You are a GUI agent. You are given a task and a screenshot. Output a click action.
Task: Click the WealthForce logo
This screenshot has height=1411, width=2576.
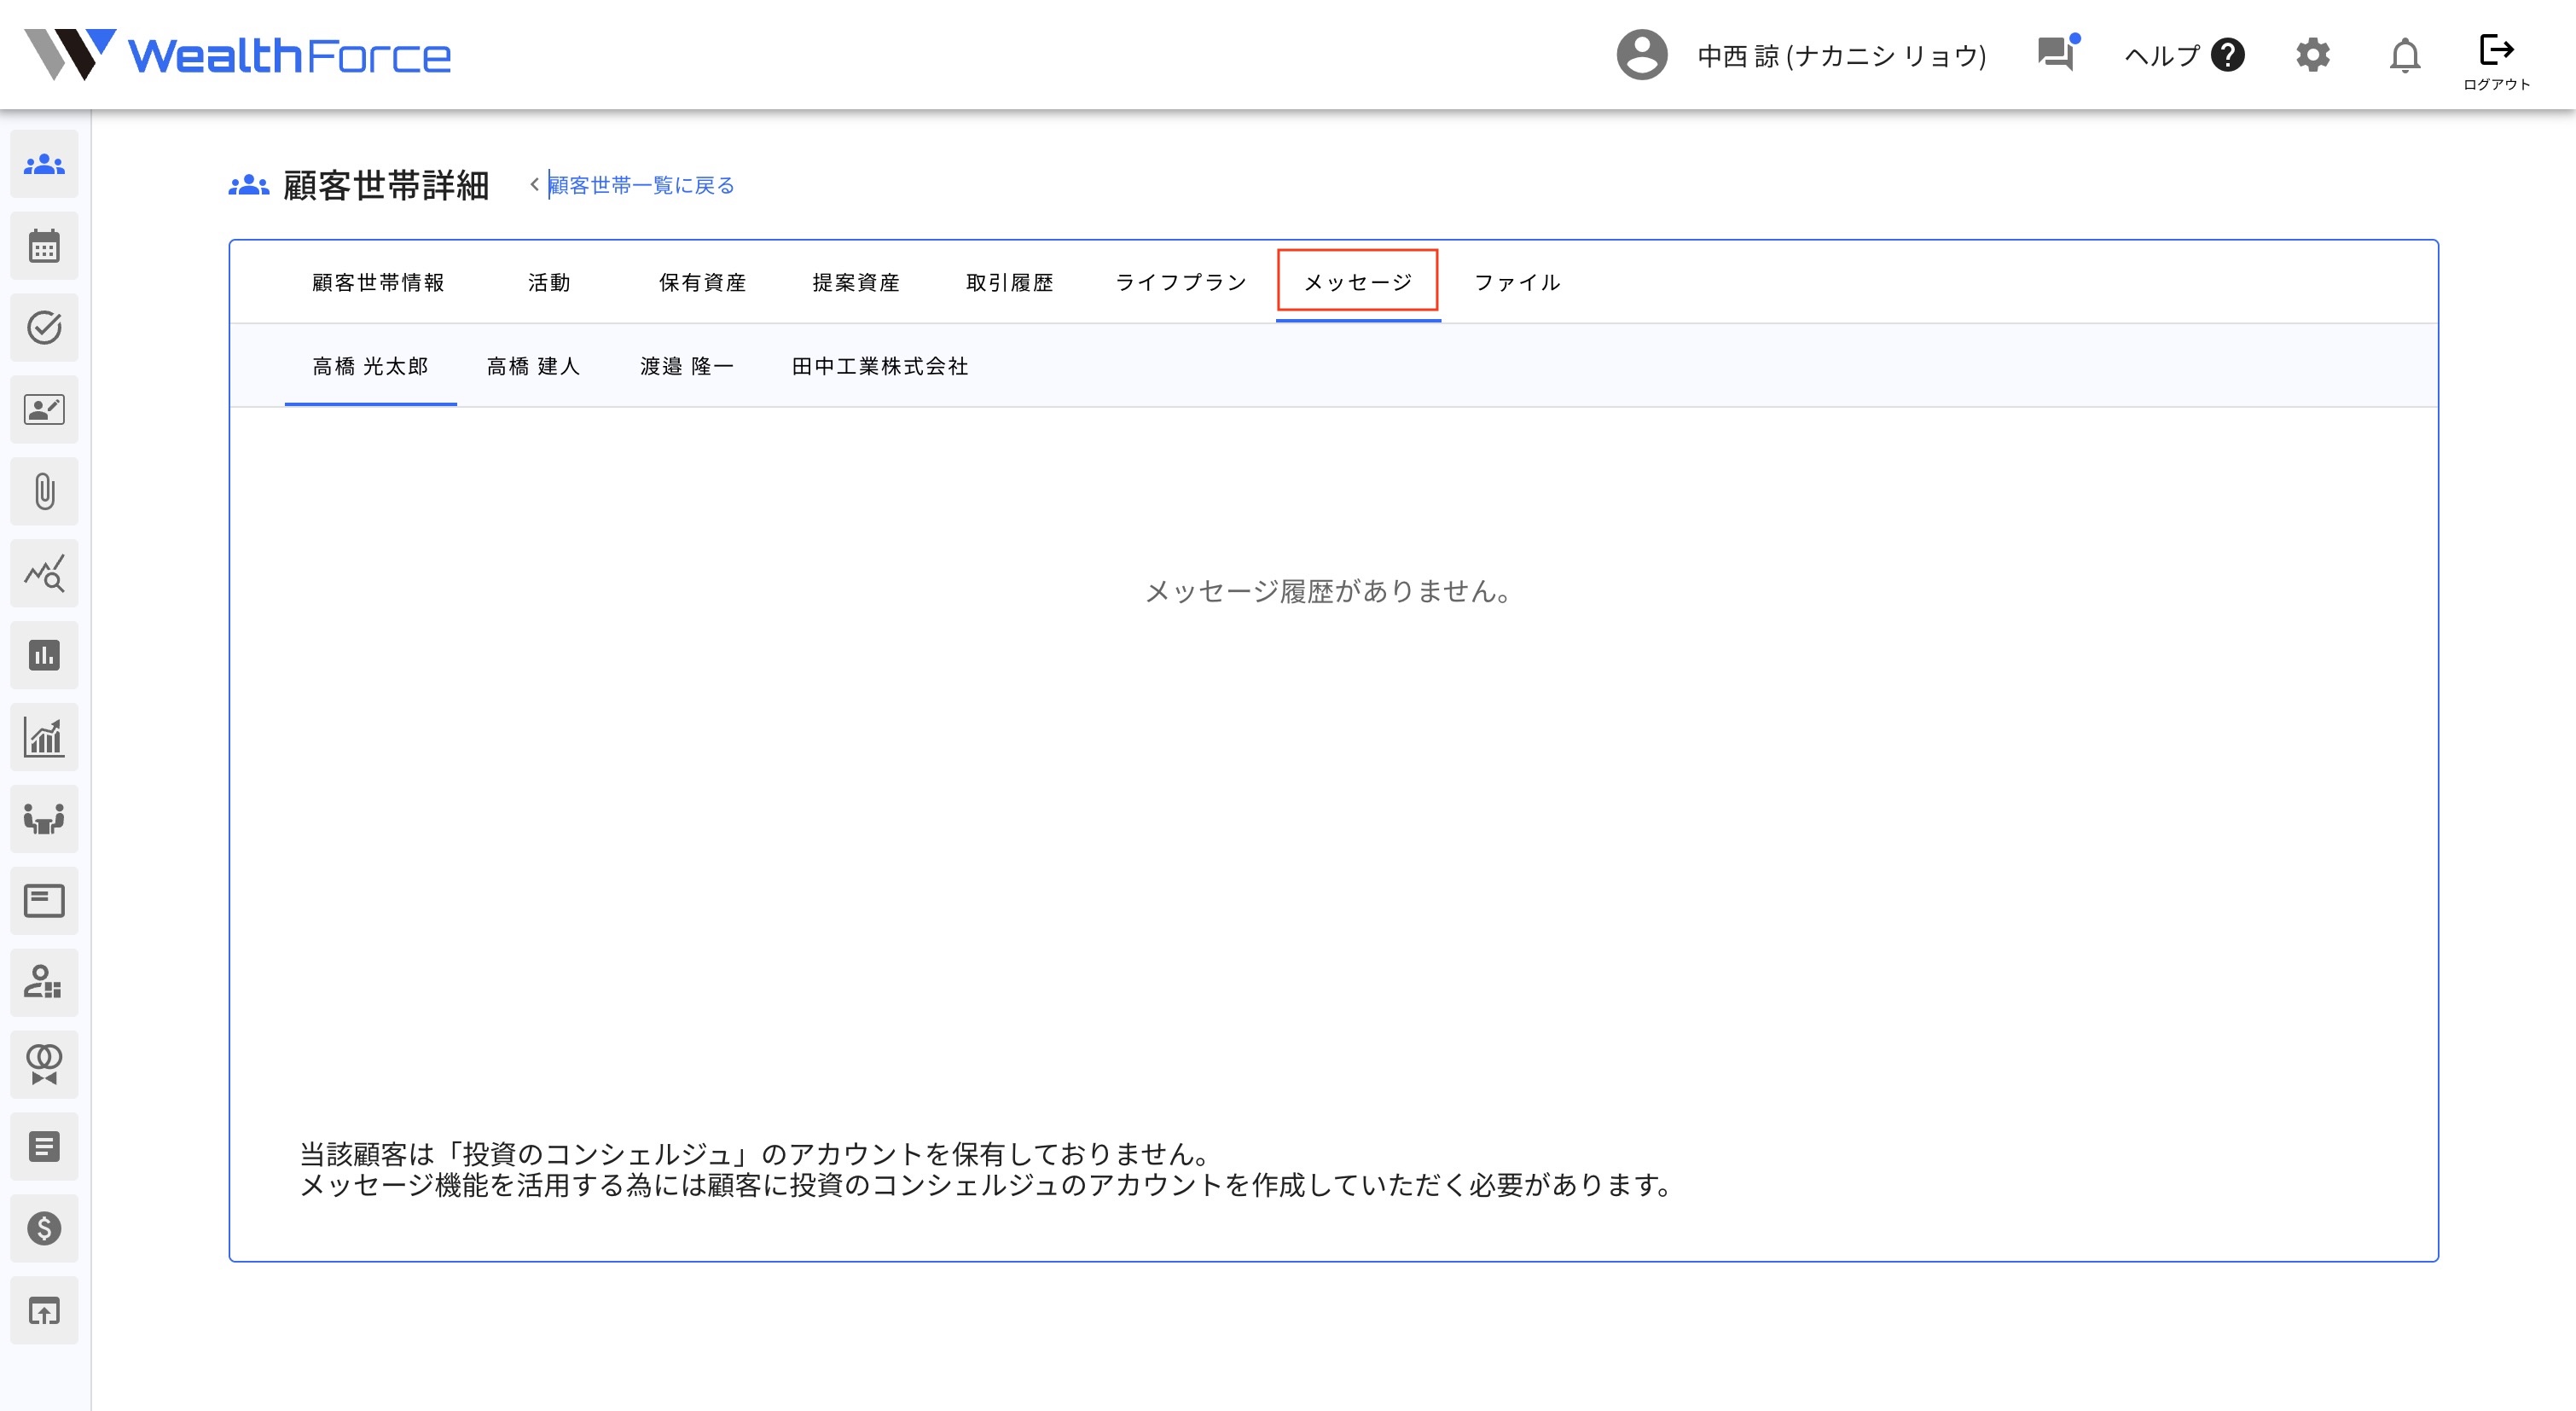click(238, 55)
